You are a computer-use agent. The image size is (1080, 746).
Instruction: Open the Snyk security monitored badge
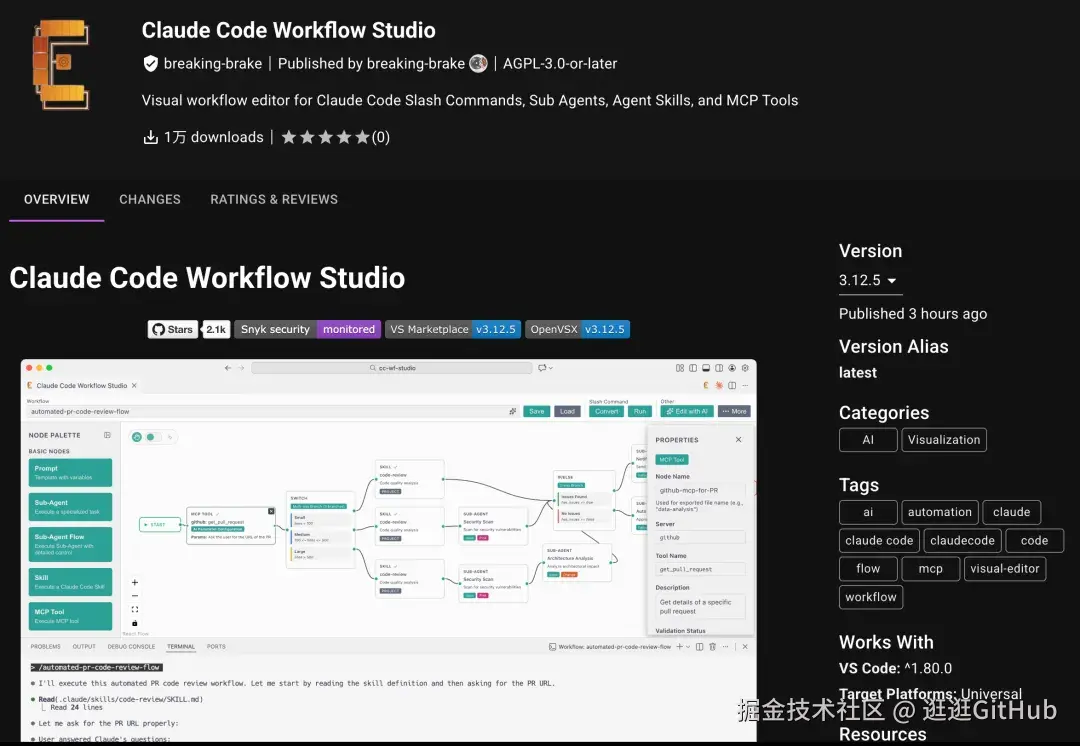(x=308, y=329)
